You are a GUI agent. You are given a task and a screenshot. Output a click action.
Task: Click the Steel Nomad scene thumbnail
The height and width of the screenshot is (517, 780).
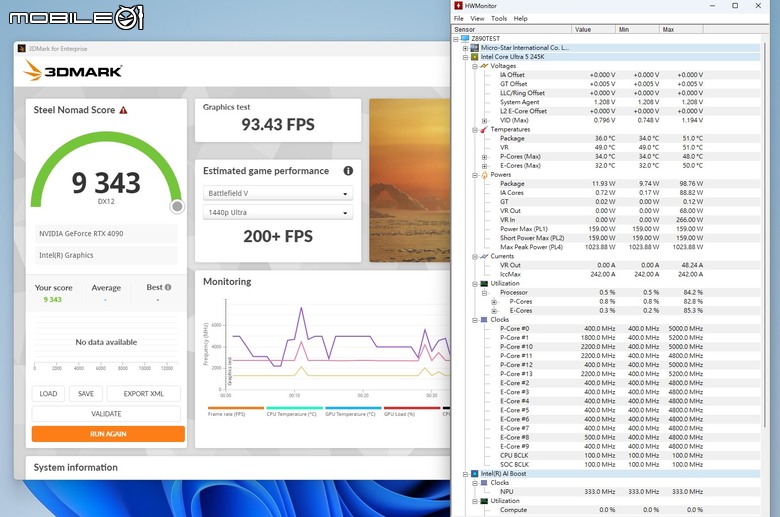click(409, 180)
